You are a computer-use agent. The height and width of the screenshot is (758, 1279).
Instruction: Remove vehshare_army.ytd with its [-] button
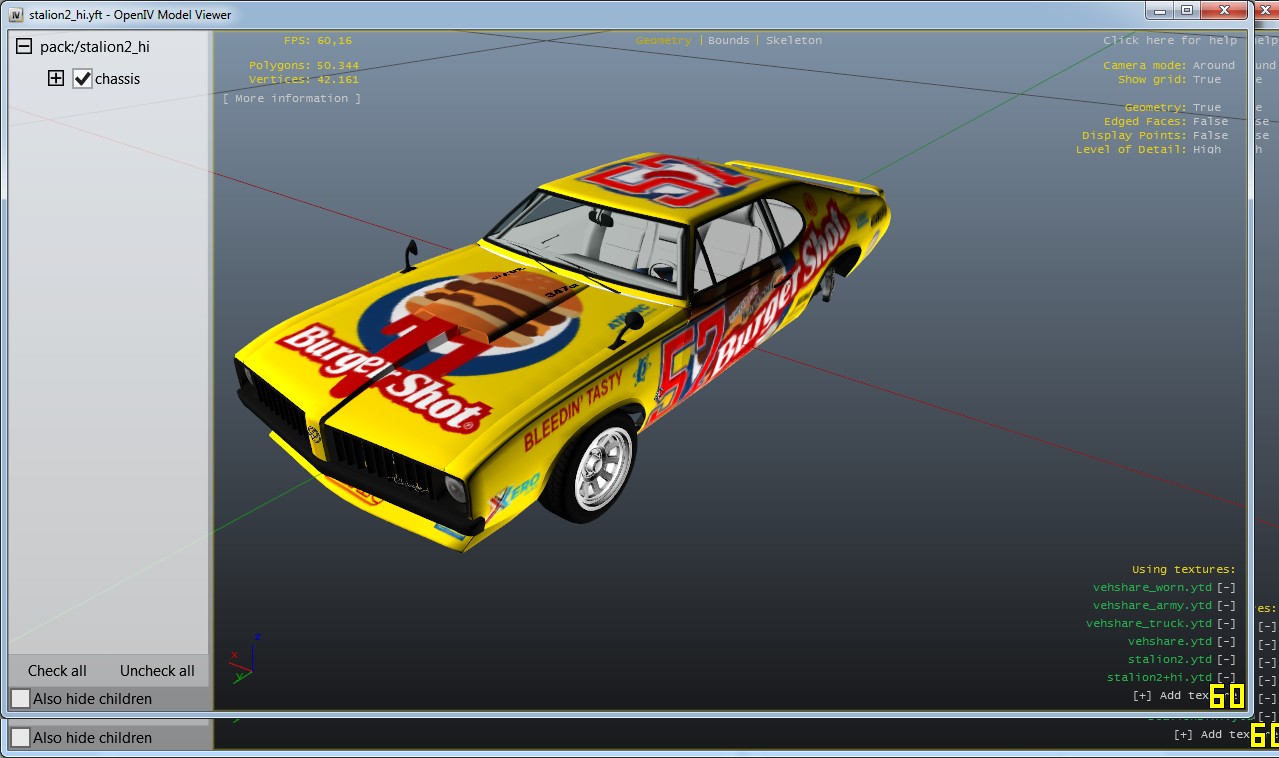coord(1226,605)
